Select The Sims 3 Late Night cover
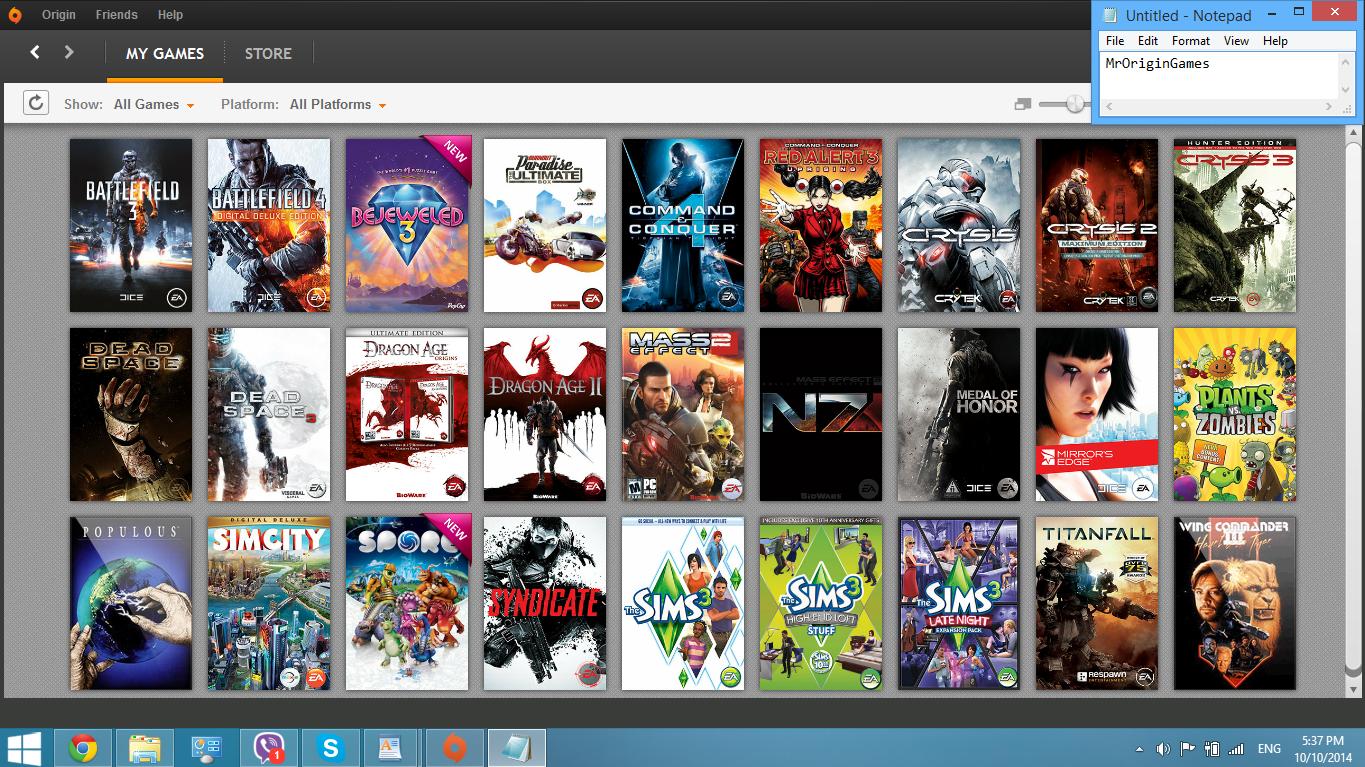The height and width of the screenshot is (767, 1365). (959, 603)
